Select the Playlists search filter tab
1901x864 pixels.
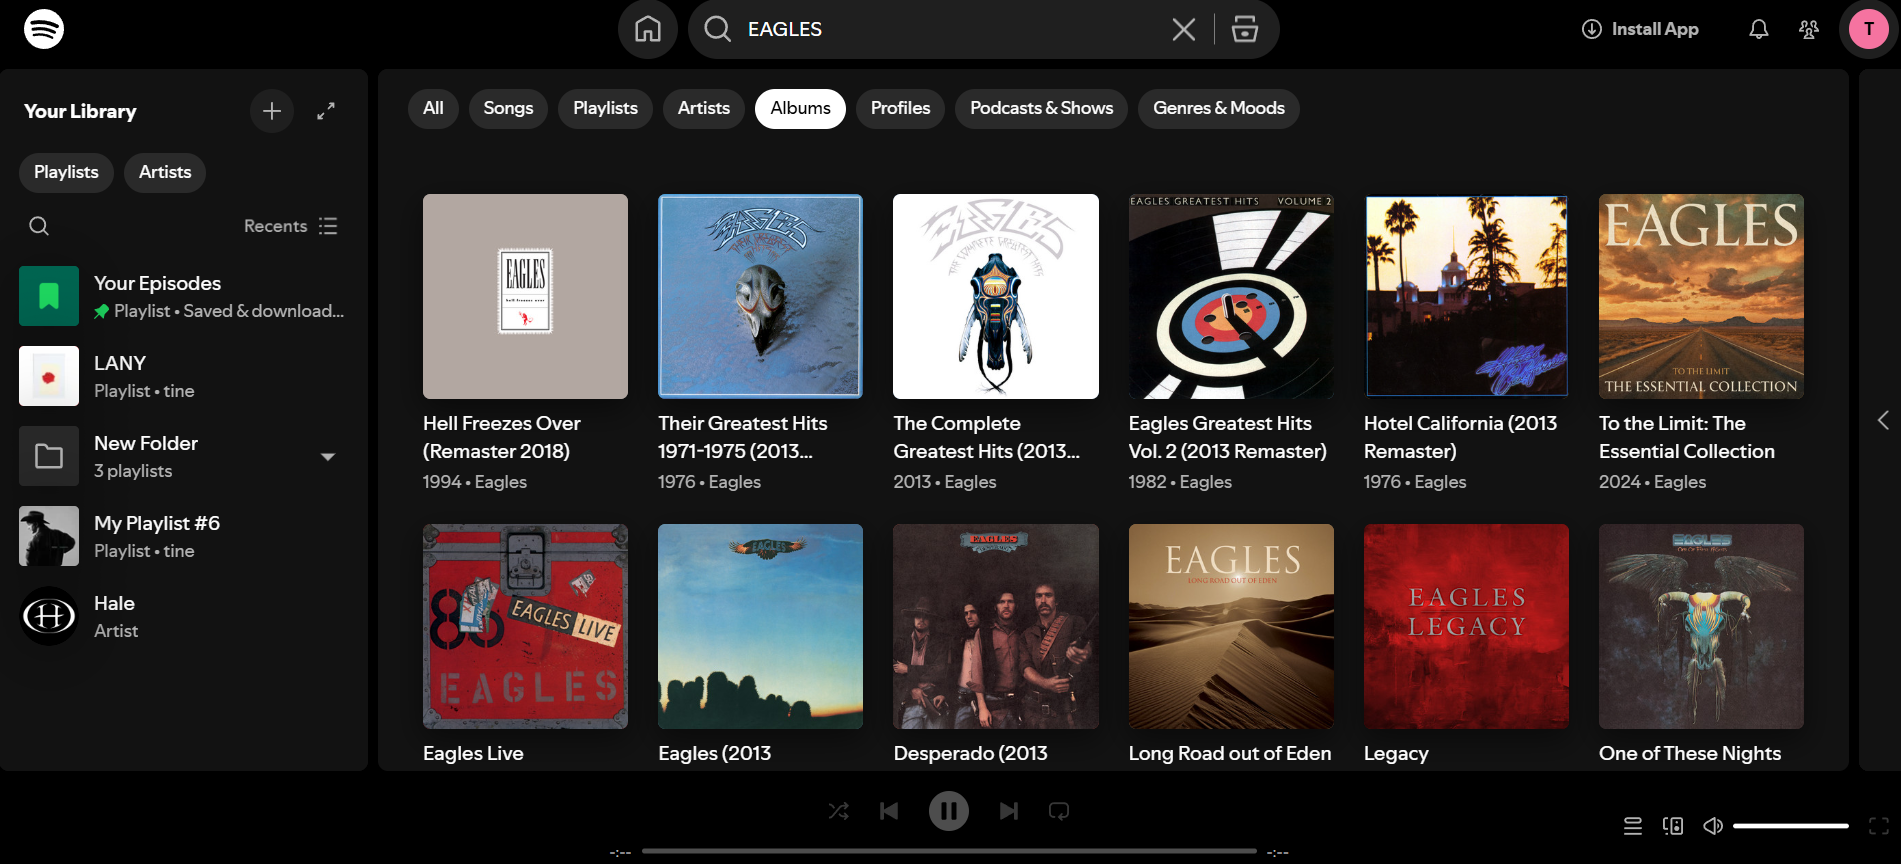tap(605, 108)
